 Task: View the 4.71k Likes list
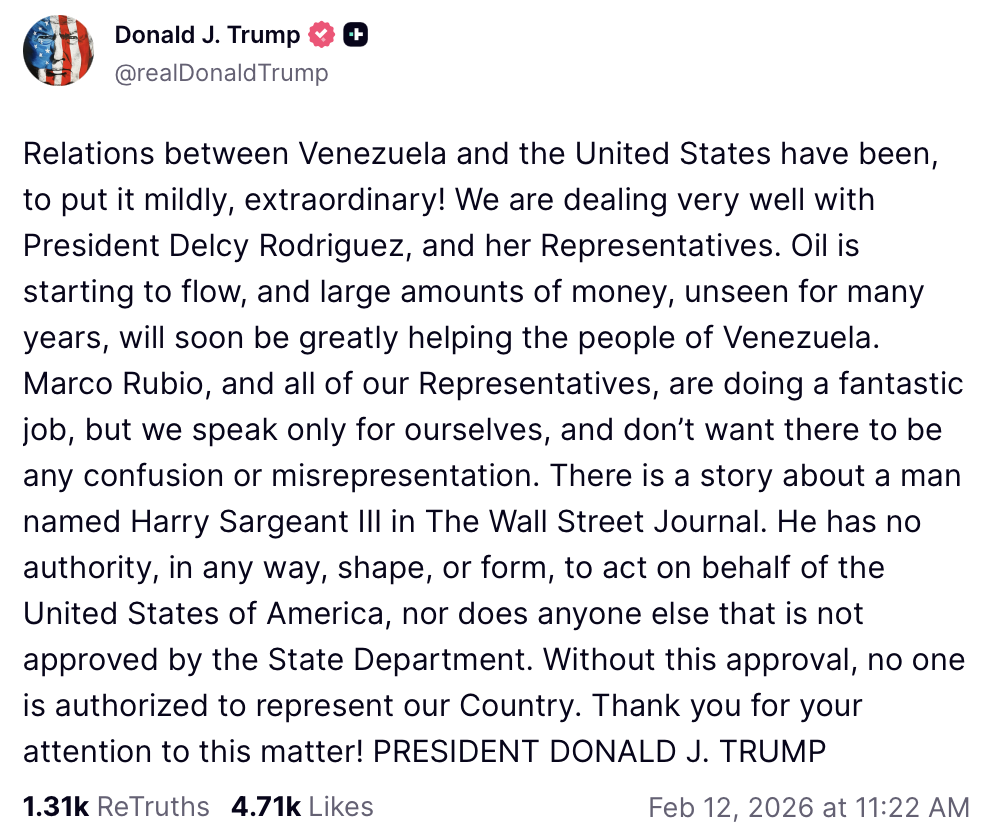click(302, 807)
